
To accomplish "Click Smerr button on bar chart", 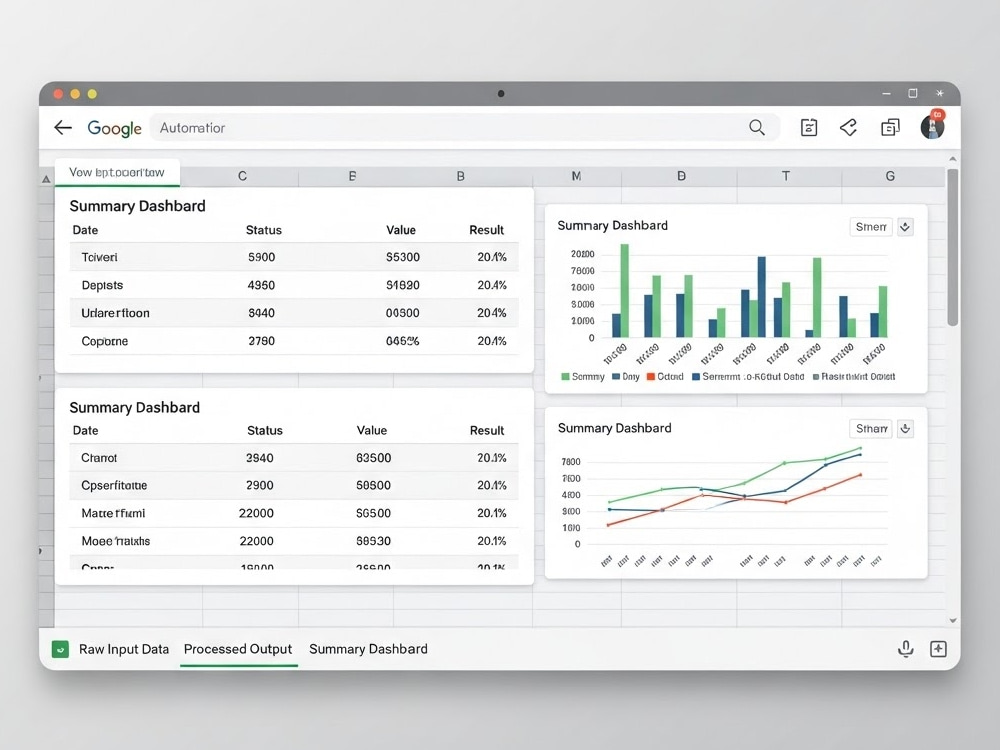I will (x=871, y=227).
